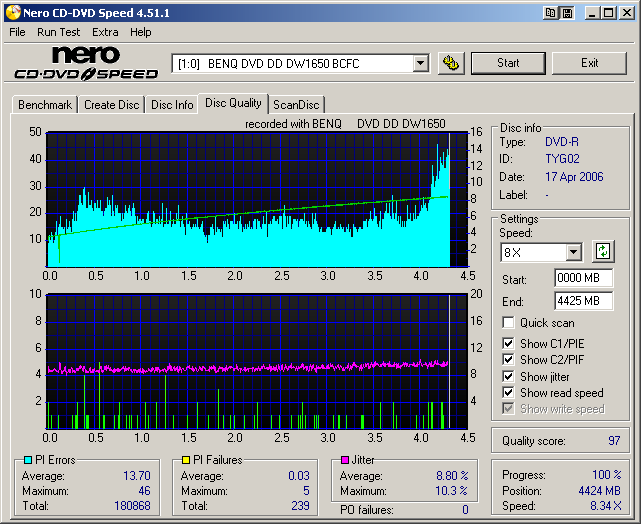Expand the drive selection dropdown arrow

(x=420, y=64)
